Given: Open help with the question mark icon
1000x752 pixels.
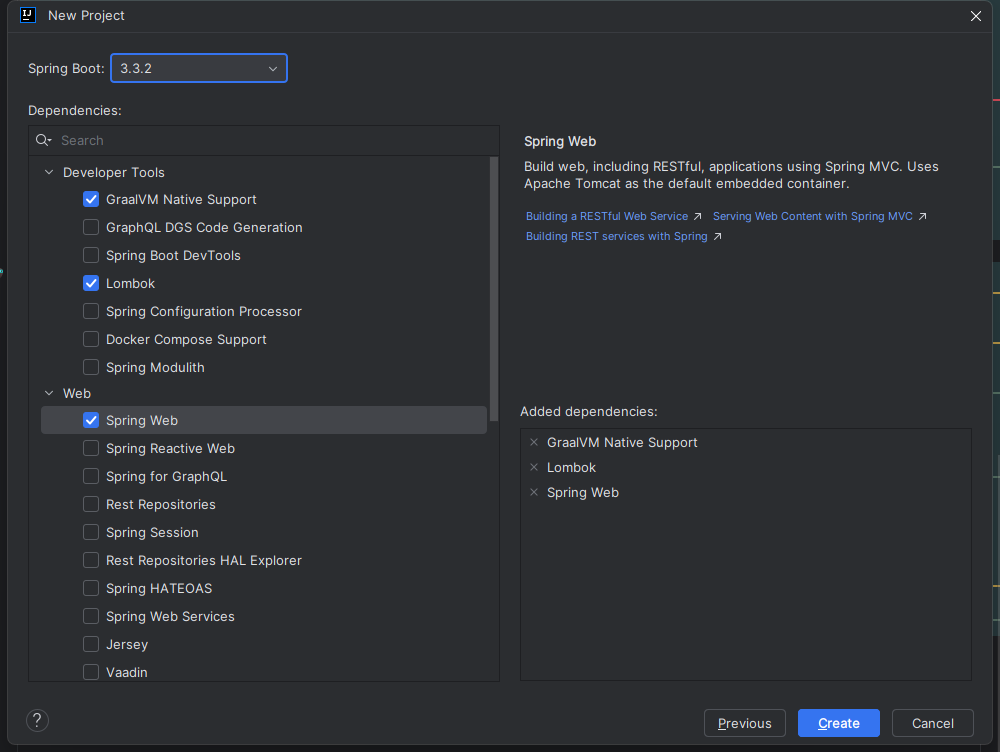Looking at the screenshot, I should tap(37, 720).
